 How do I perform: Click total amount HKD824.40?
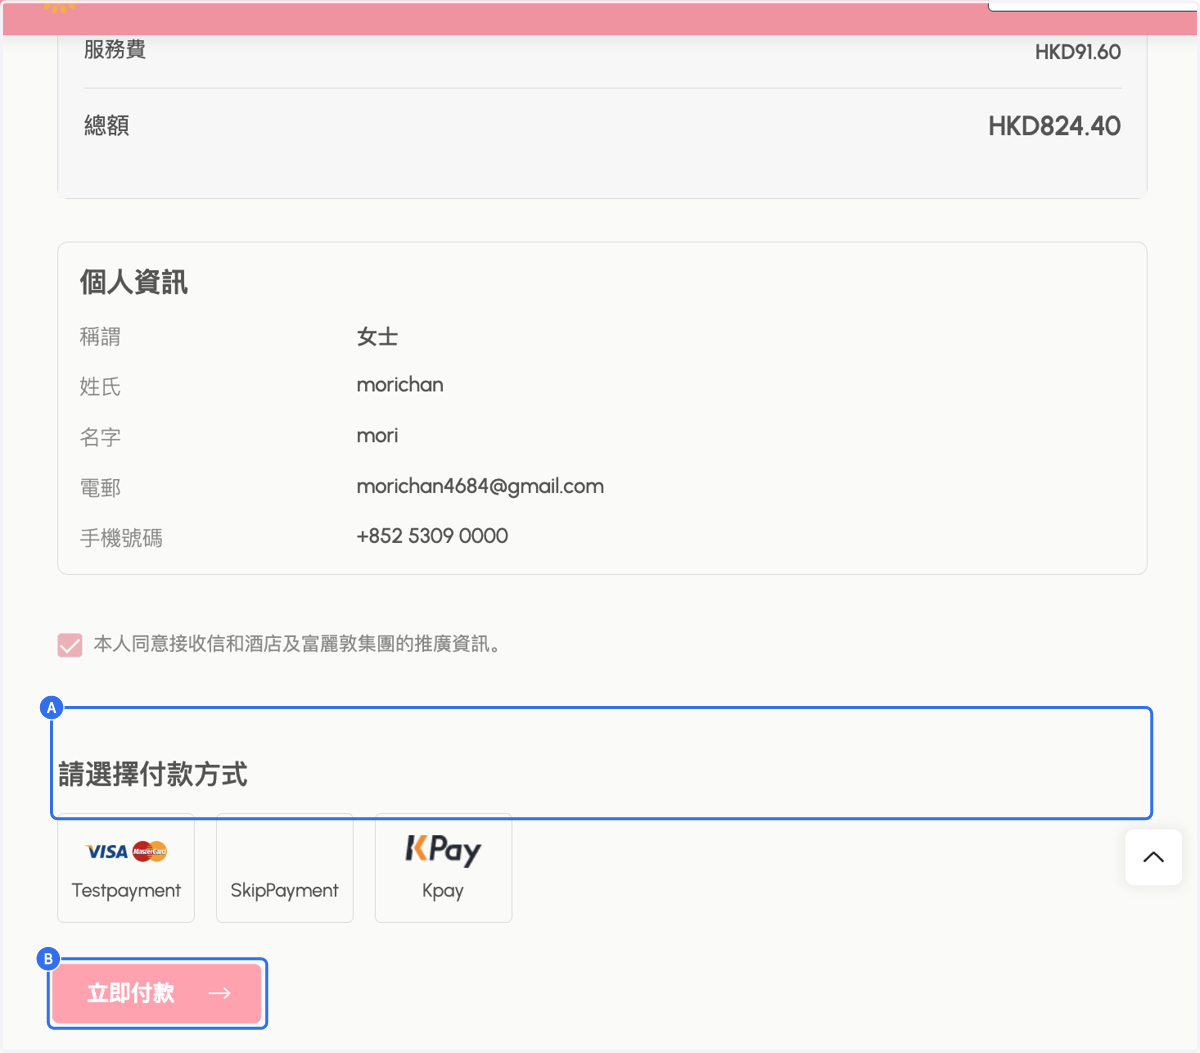point(1054,126)
